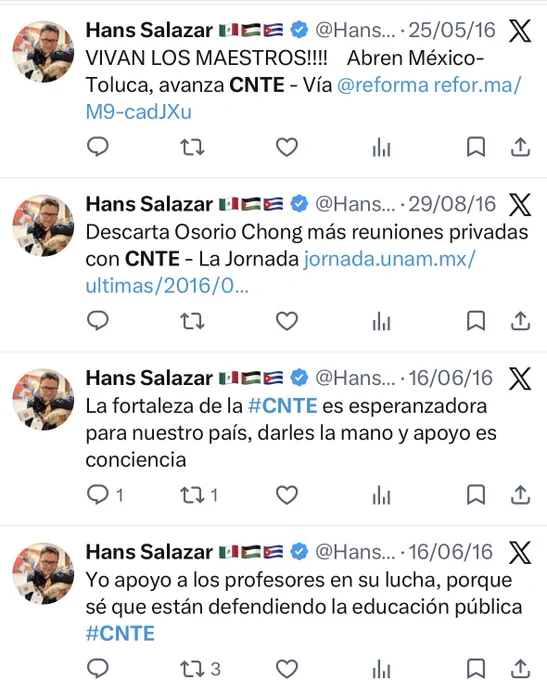Like the 'Yo apoyo a los profesores' tweet
This screenshot has height=680, width=547.
coord(287,668)
